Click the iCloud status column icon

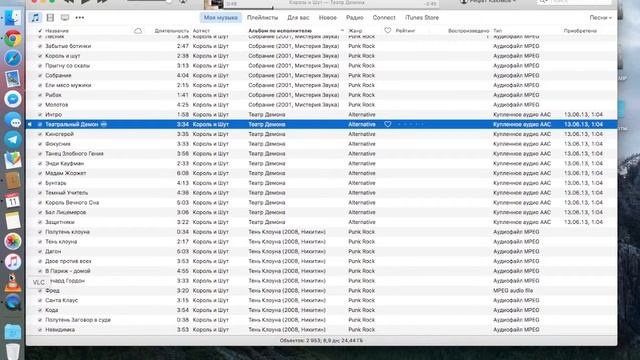tap(138, 31)
